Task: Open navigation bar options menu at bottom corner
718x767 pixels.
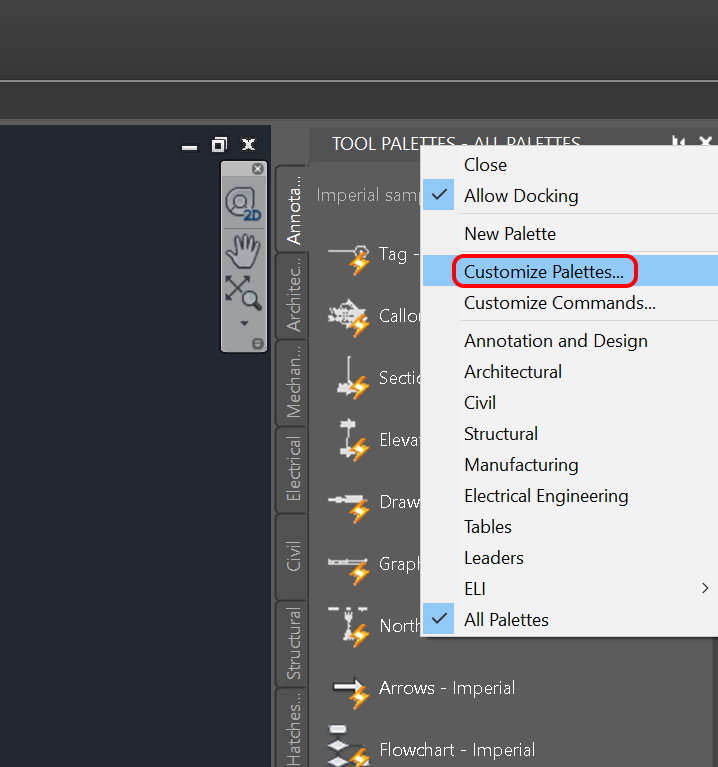Action: click(258, 343)
